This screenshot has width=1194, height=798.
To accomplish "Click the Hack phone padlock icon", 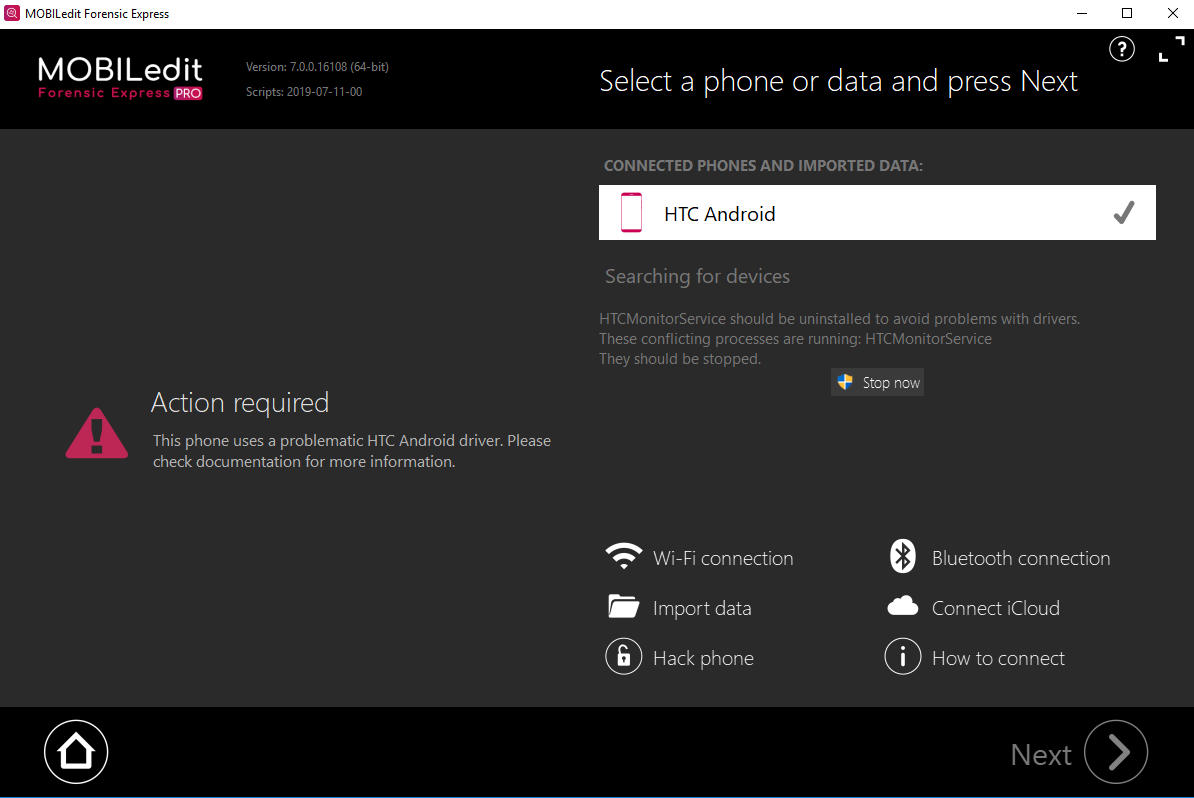I will click(x=623, y=657).
